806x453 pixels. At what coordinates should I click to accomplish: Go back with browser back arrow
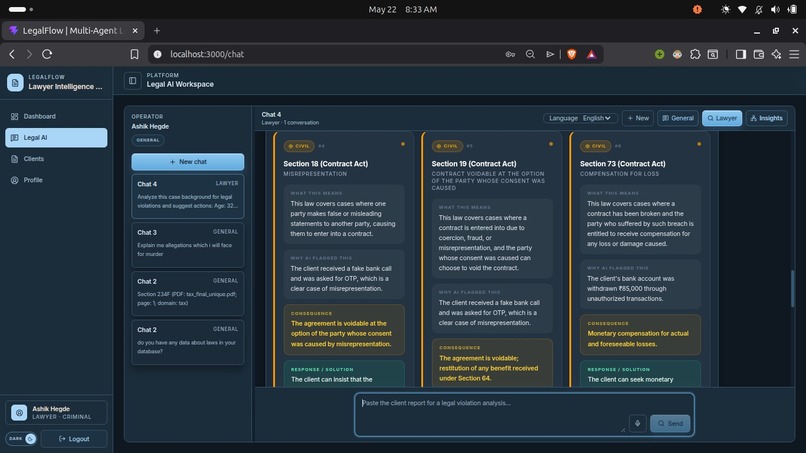12,54
